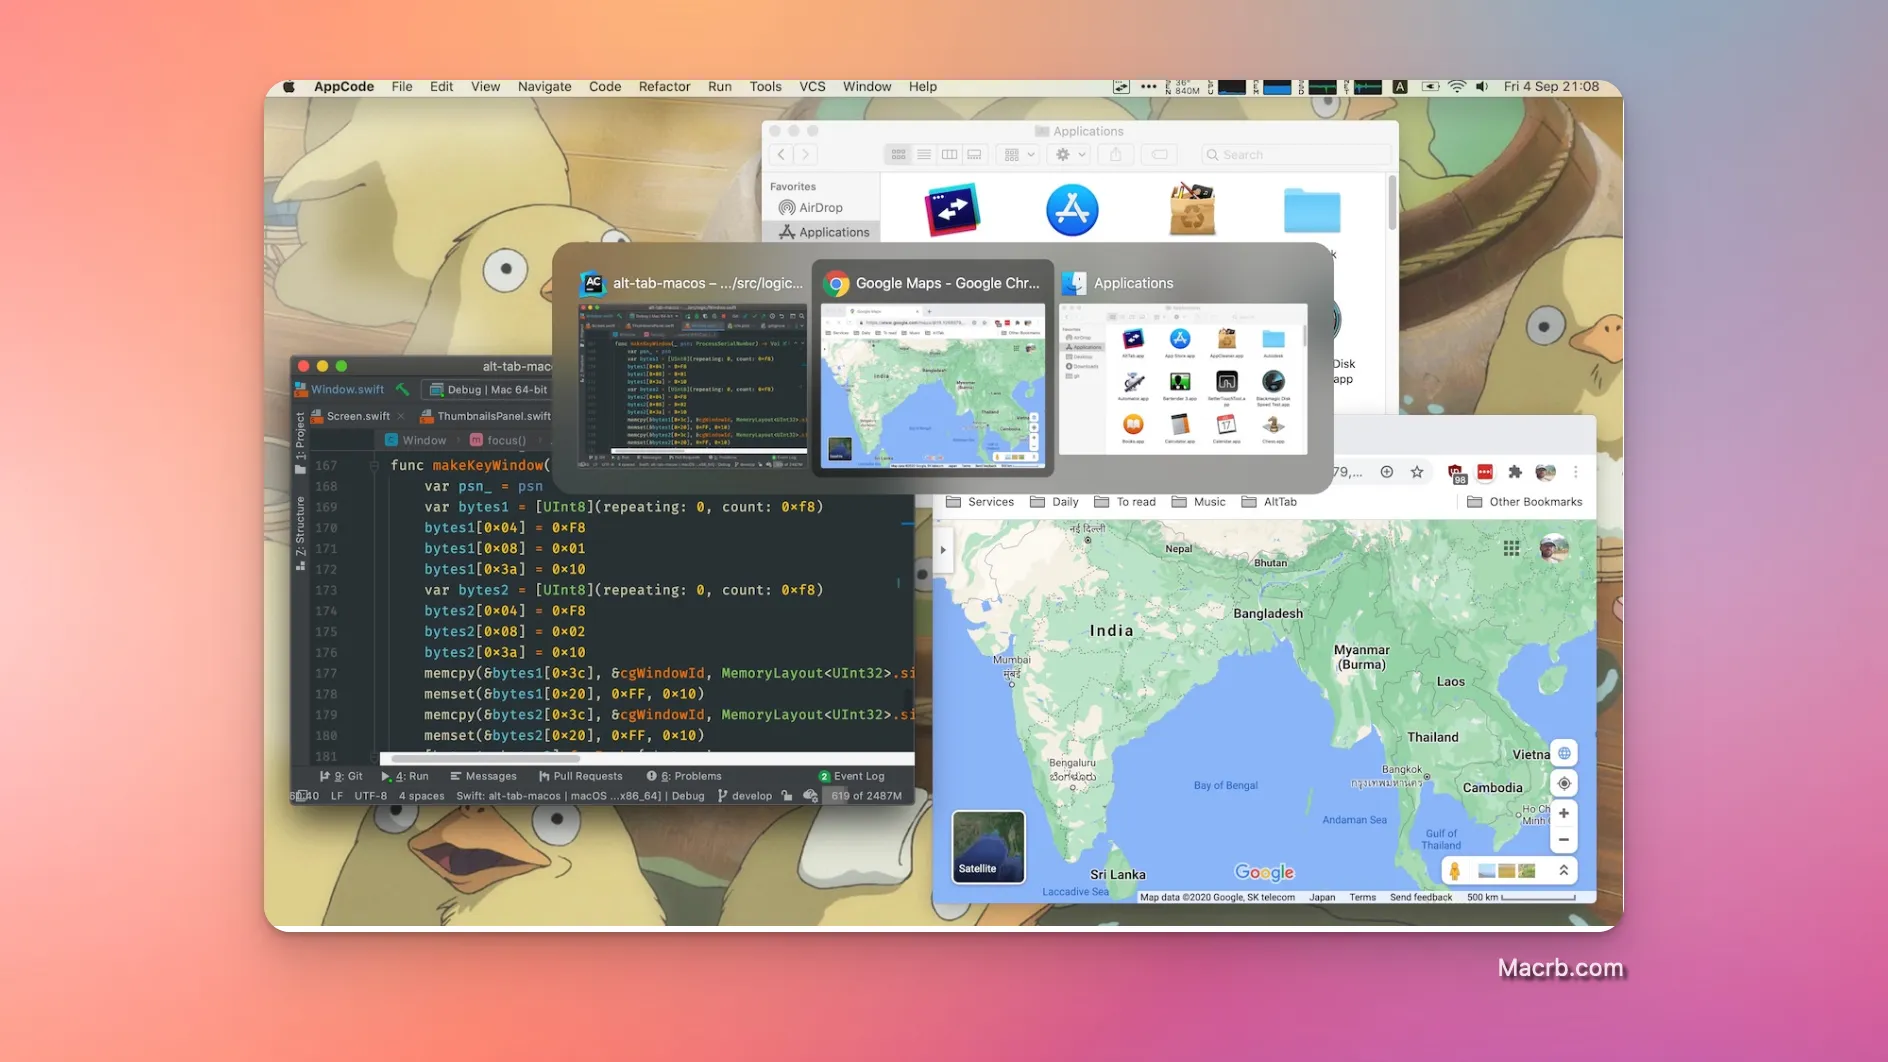The height and width of the screenshot is (1062, 1888).
Task: Click the uBlock Origin extension icon
Action: pyautogui.click(x=1456, y=473)
